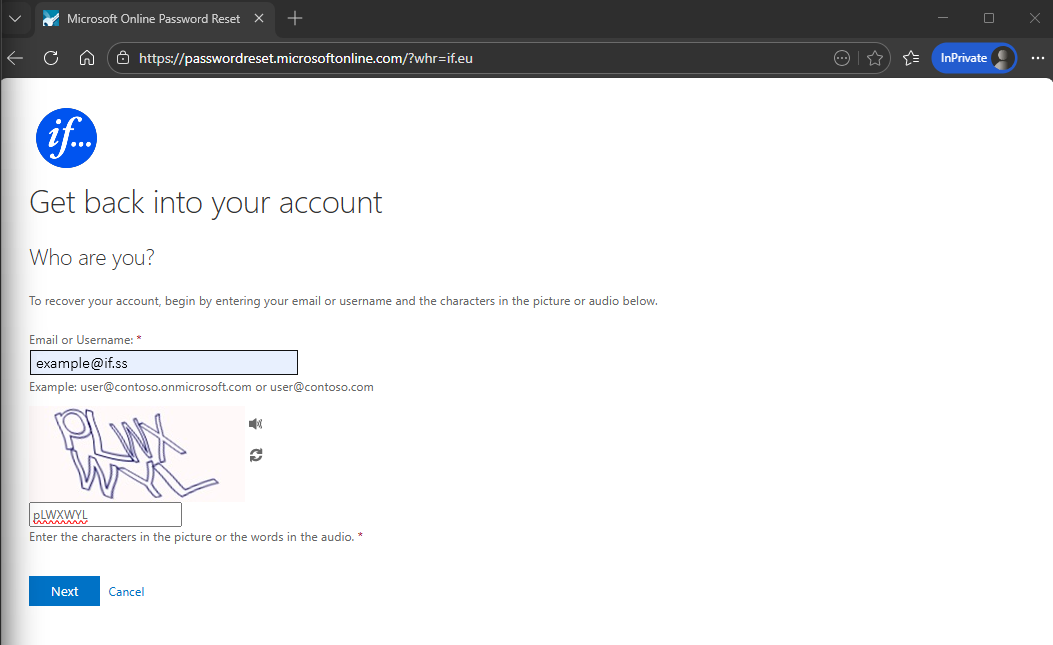
Task: Click the If company logo
Action: (x=66, y=138)
